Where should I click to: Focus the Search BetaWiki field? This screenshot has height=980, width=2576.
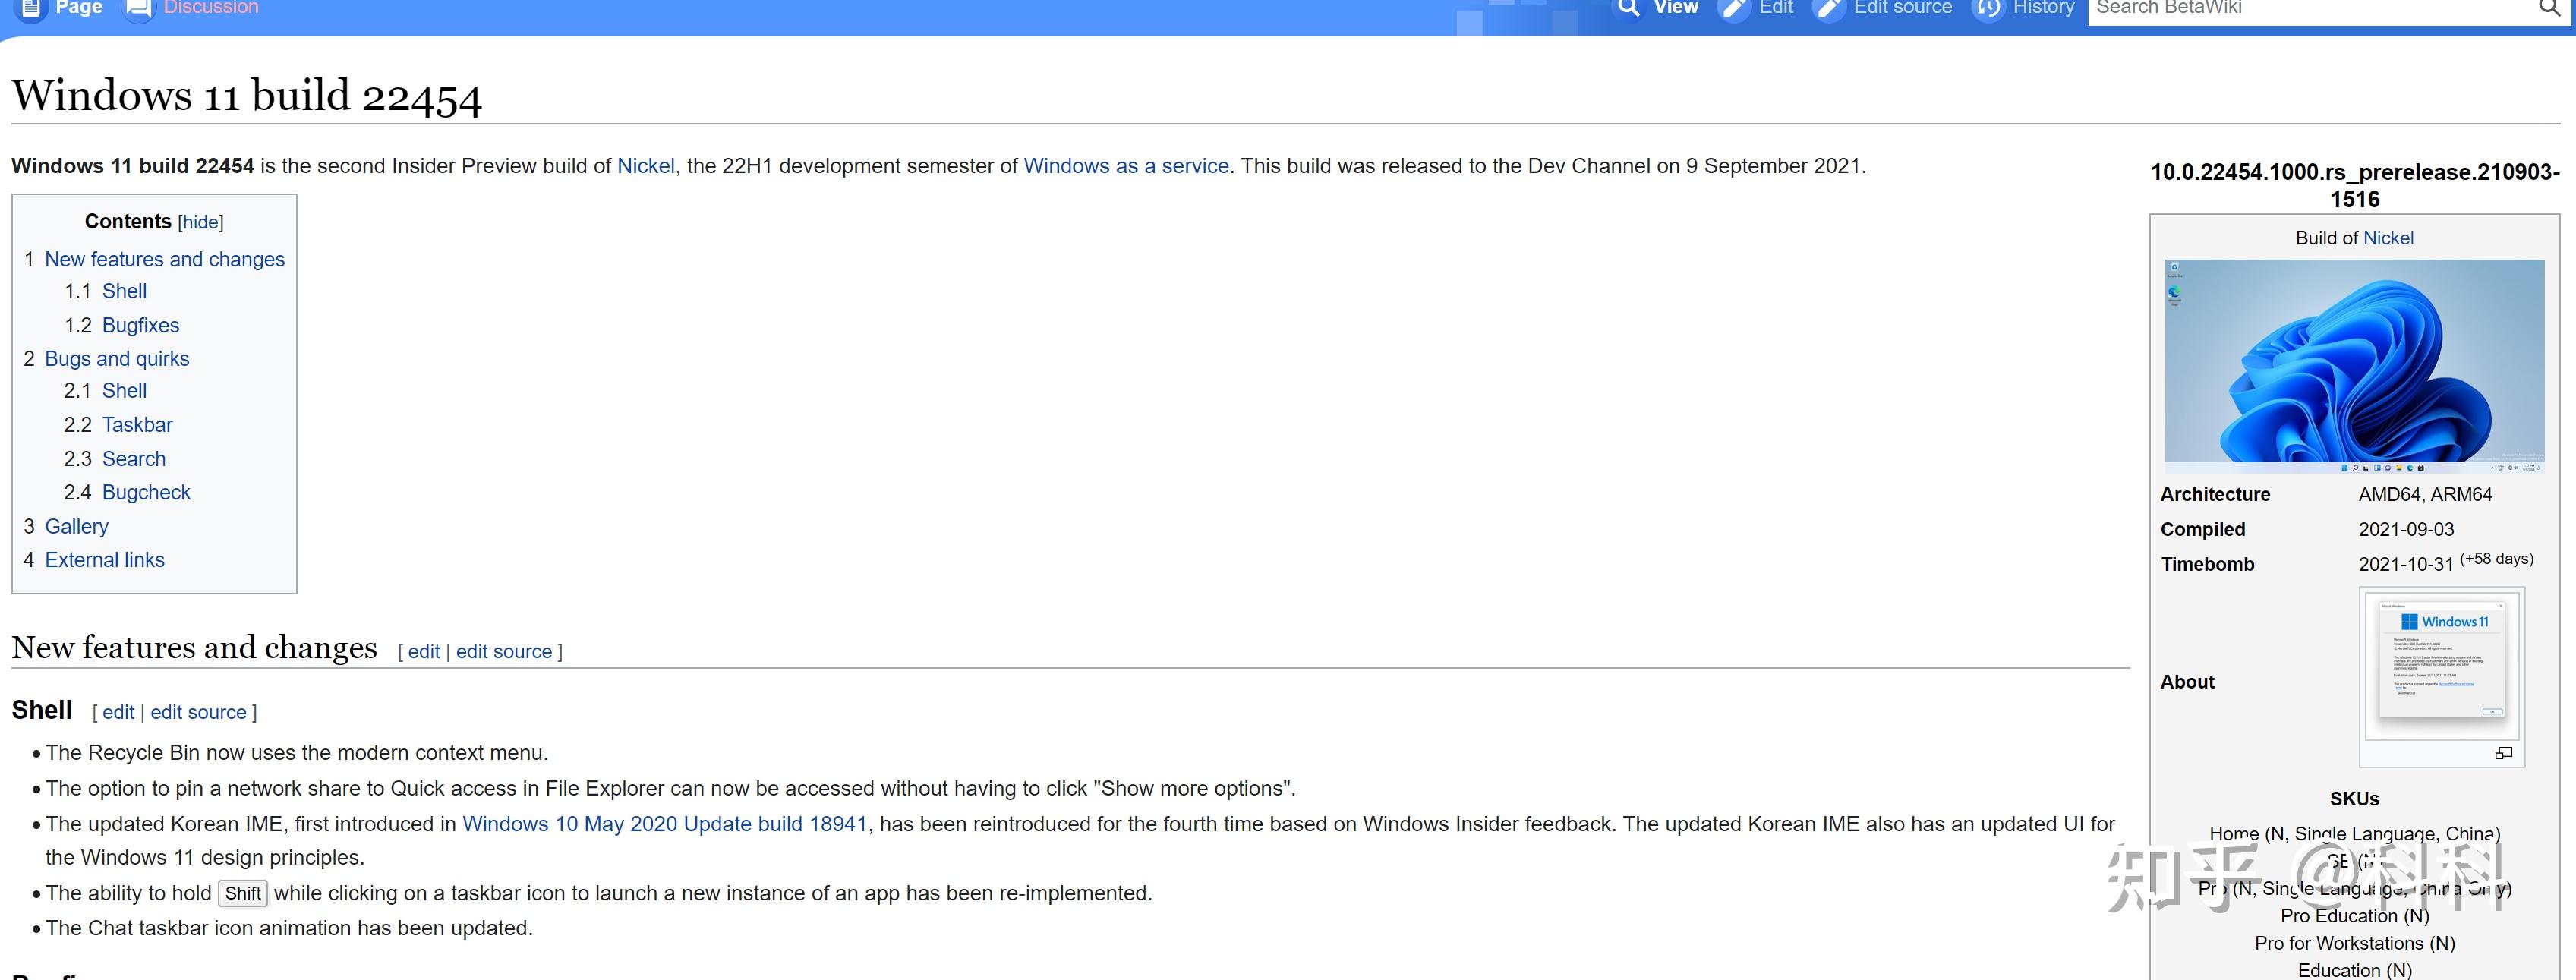click(2300, 9)
